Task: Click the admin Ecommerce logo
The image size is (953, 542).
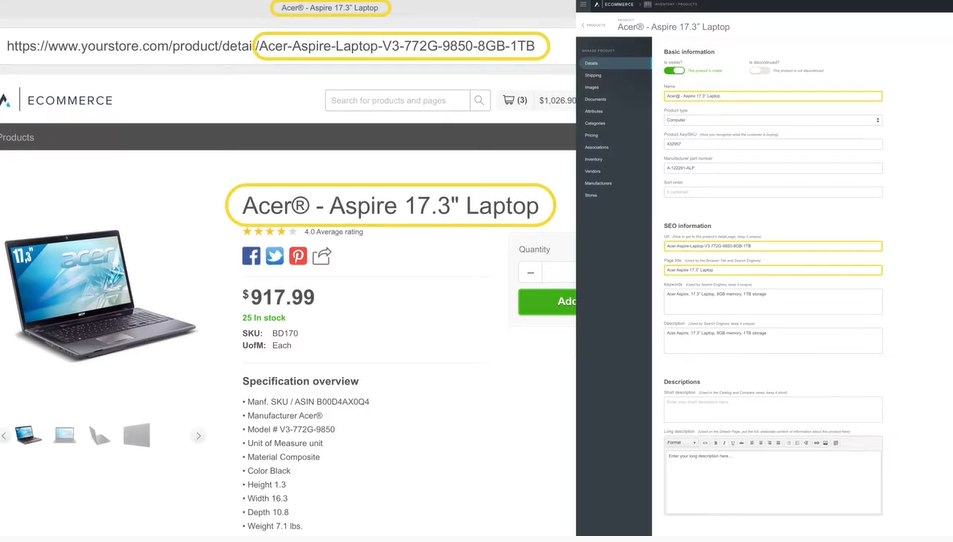Action: point(614,4)
